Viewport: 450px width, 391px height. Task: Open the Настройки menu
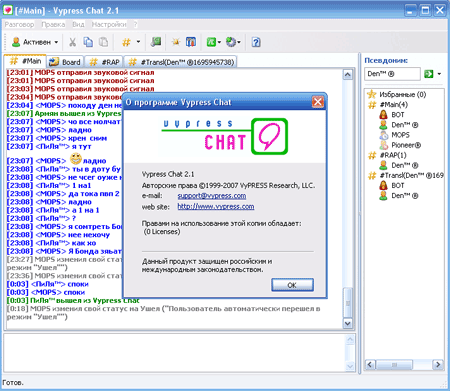click(109, 24)
